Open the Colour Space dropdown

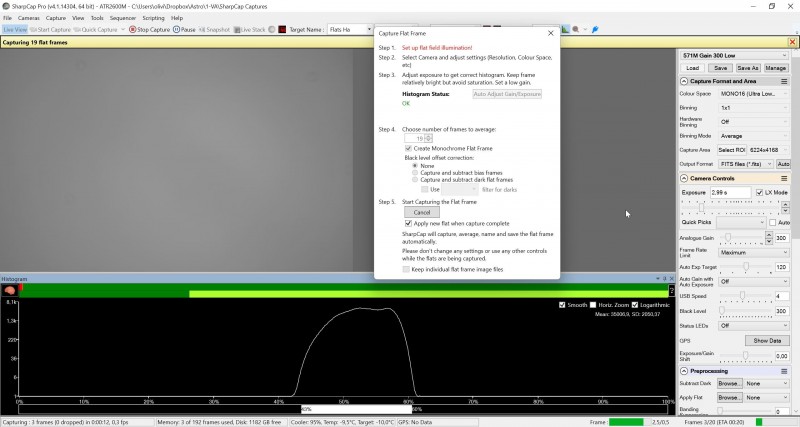point(754,94)
